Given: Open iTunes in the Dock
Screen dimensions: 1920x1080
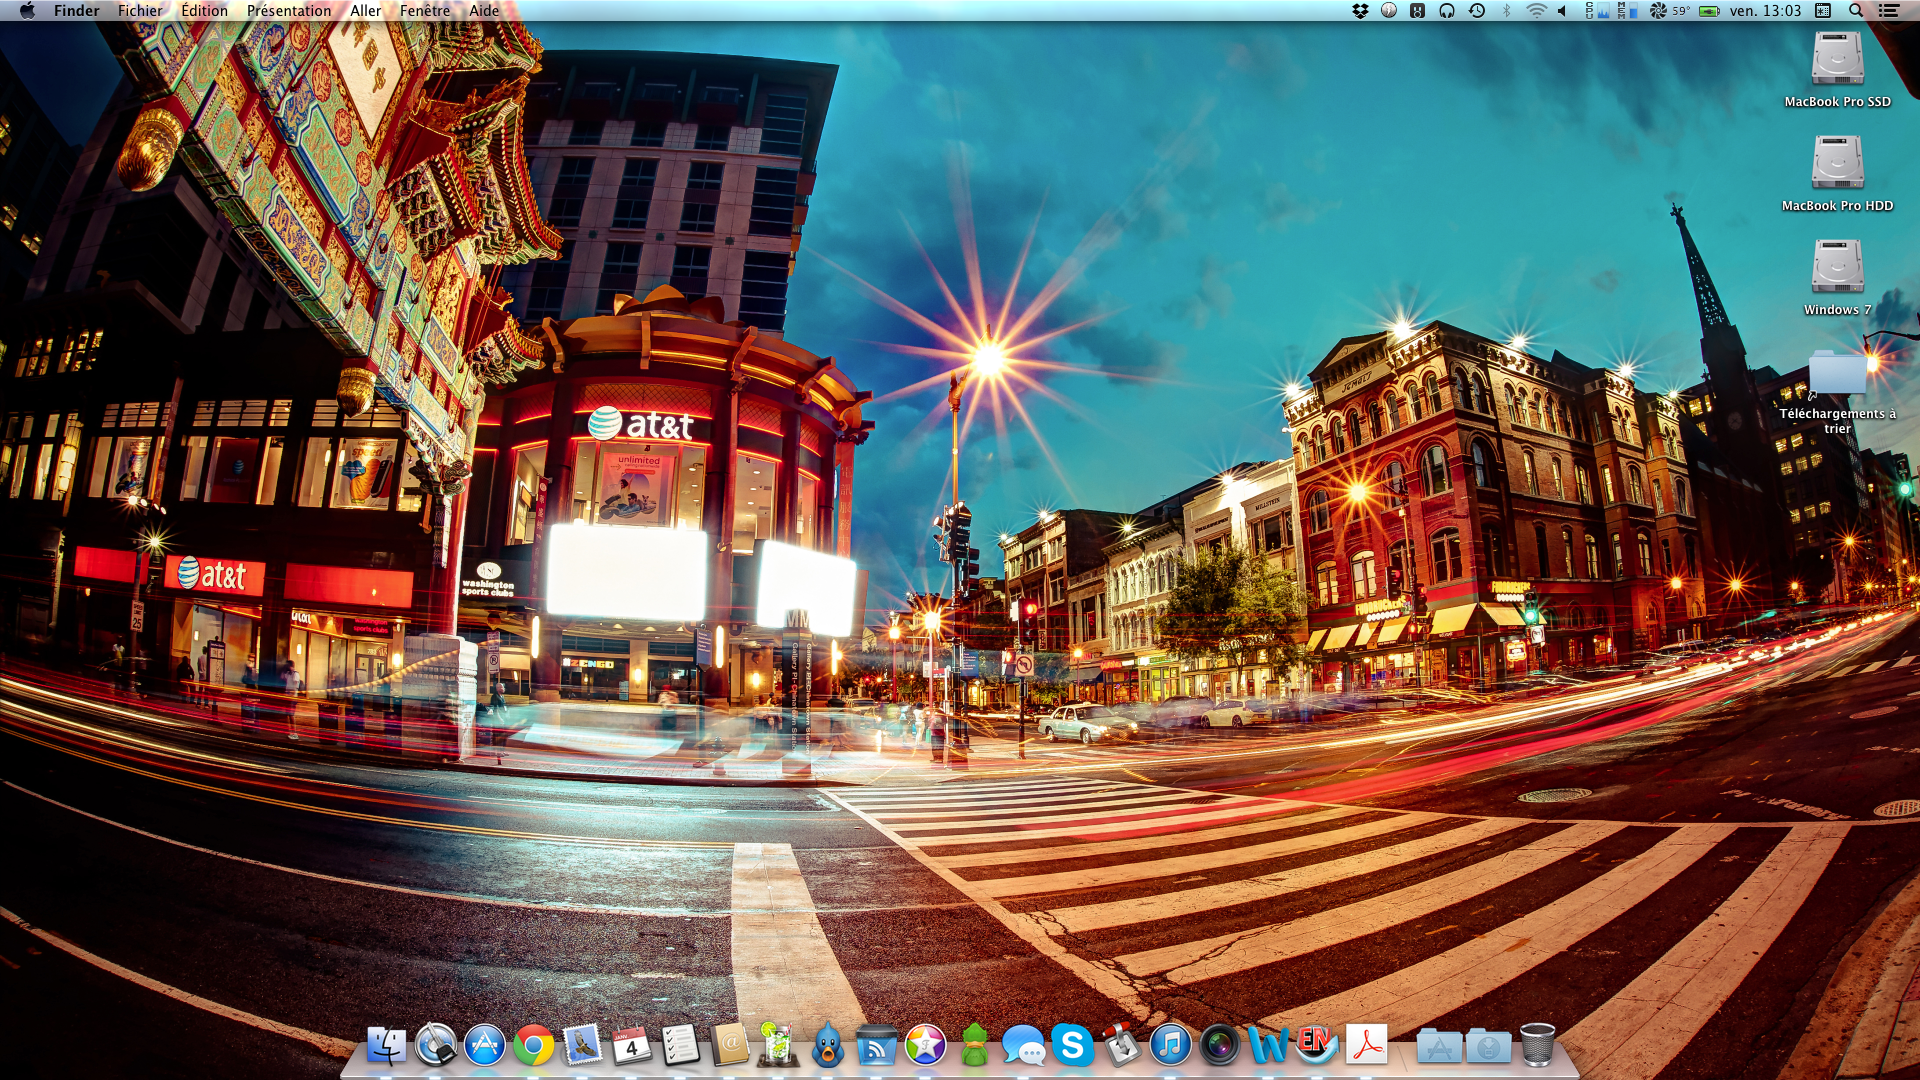Looking at the screenshot, I should 1170,1046.
